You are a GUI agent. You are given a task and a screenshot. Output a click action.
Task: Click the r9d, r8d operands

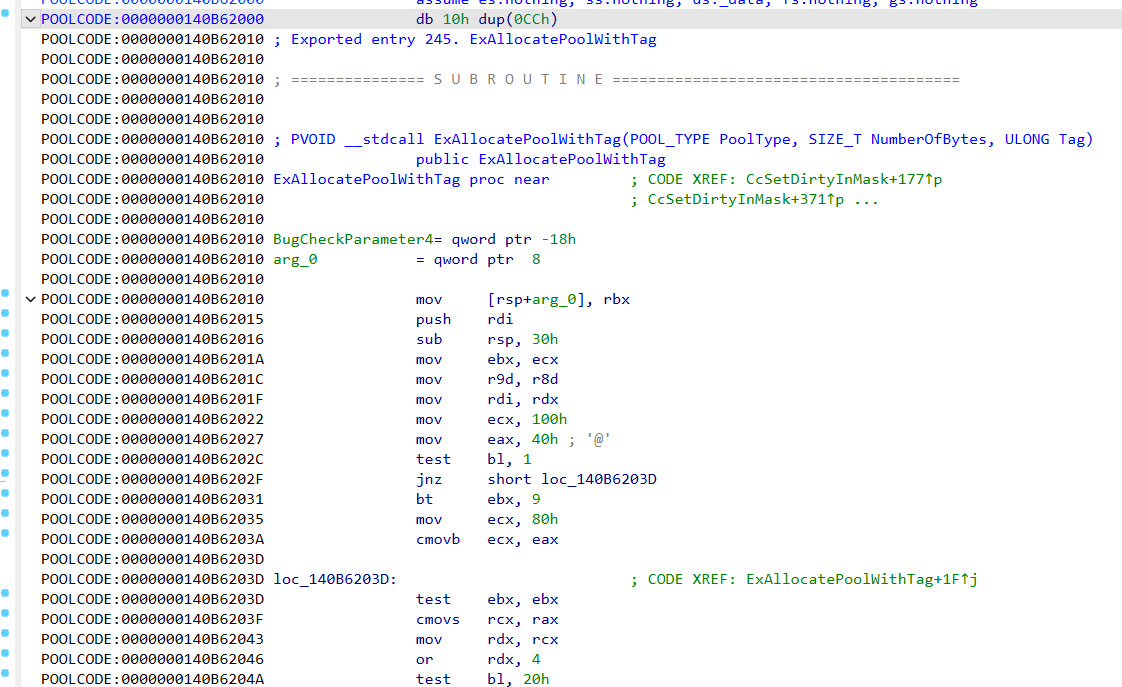522,380
